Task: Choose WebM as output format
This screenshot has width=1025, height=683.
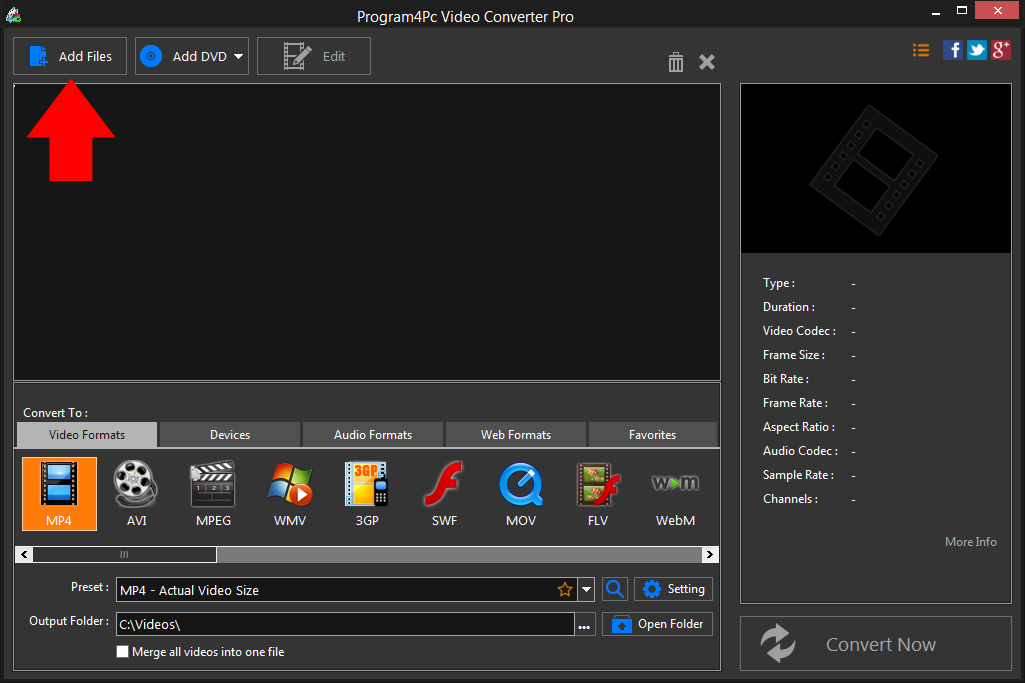Action: point(675,493)
